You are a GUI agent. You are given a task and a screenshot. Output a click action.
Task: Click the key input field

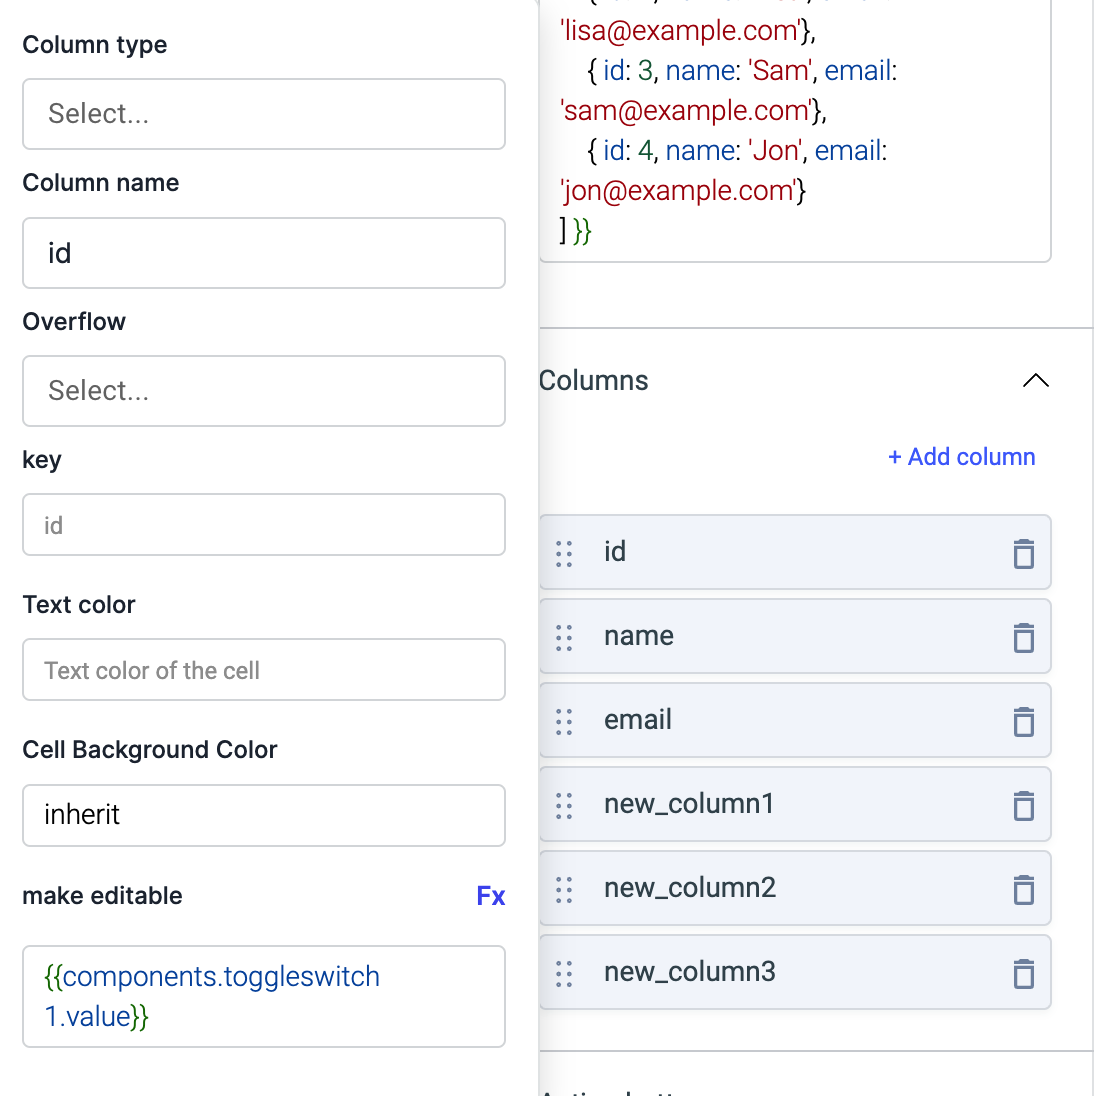click(x=264, y=525)
